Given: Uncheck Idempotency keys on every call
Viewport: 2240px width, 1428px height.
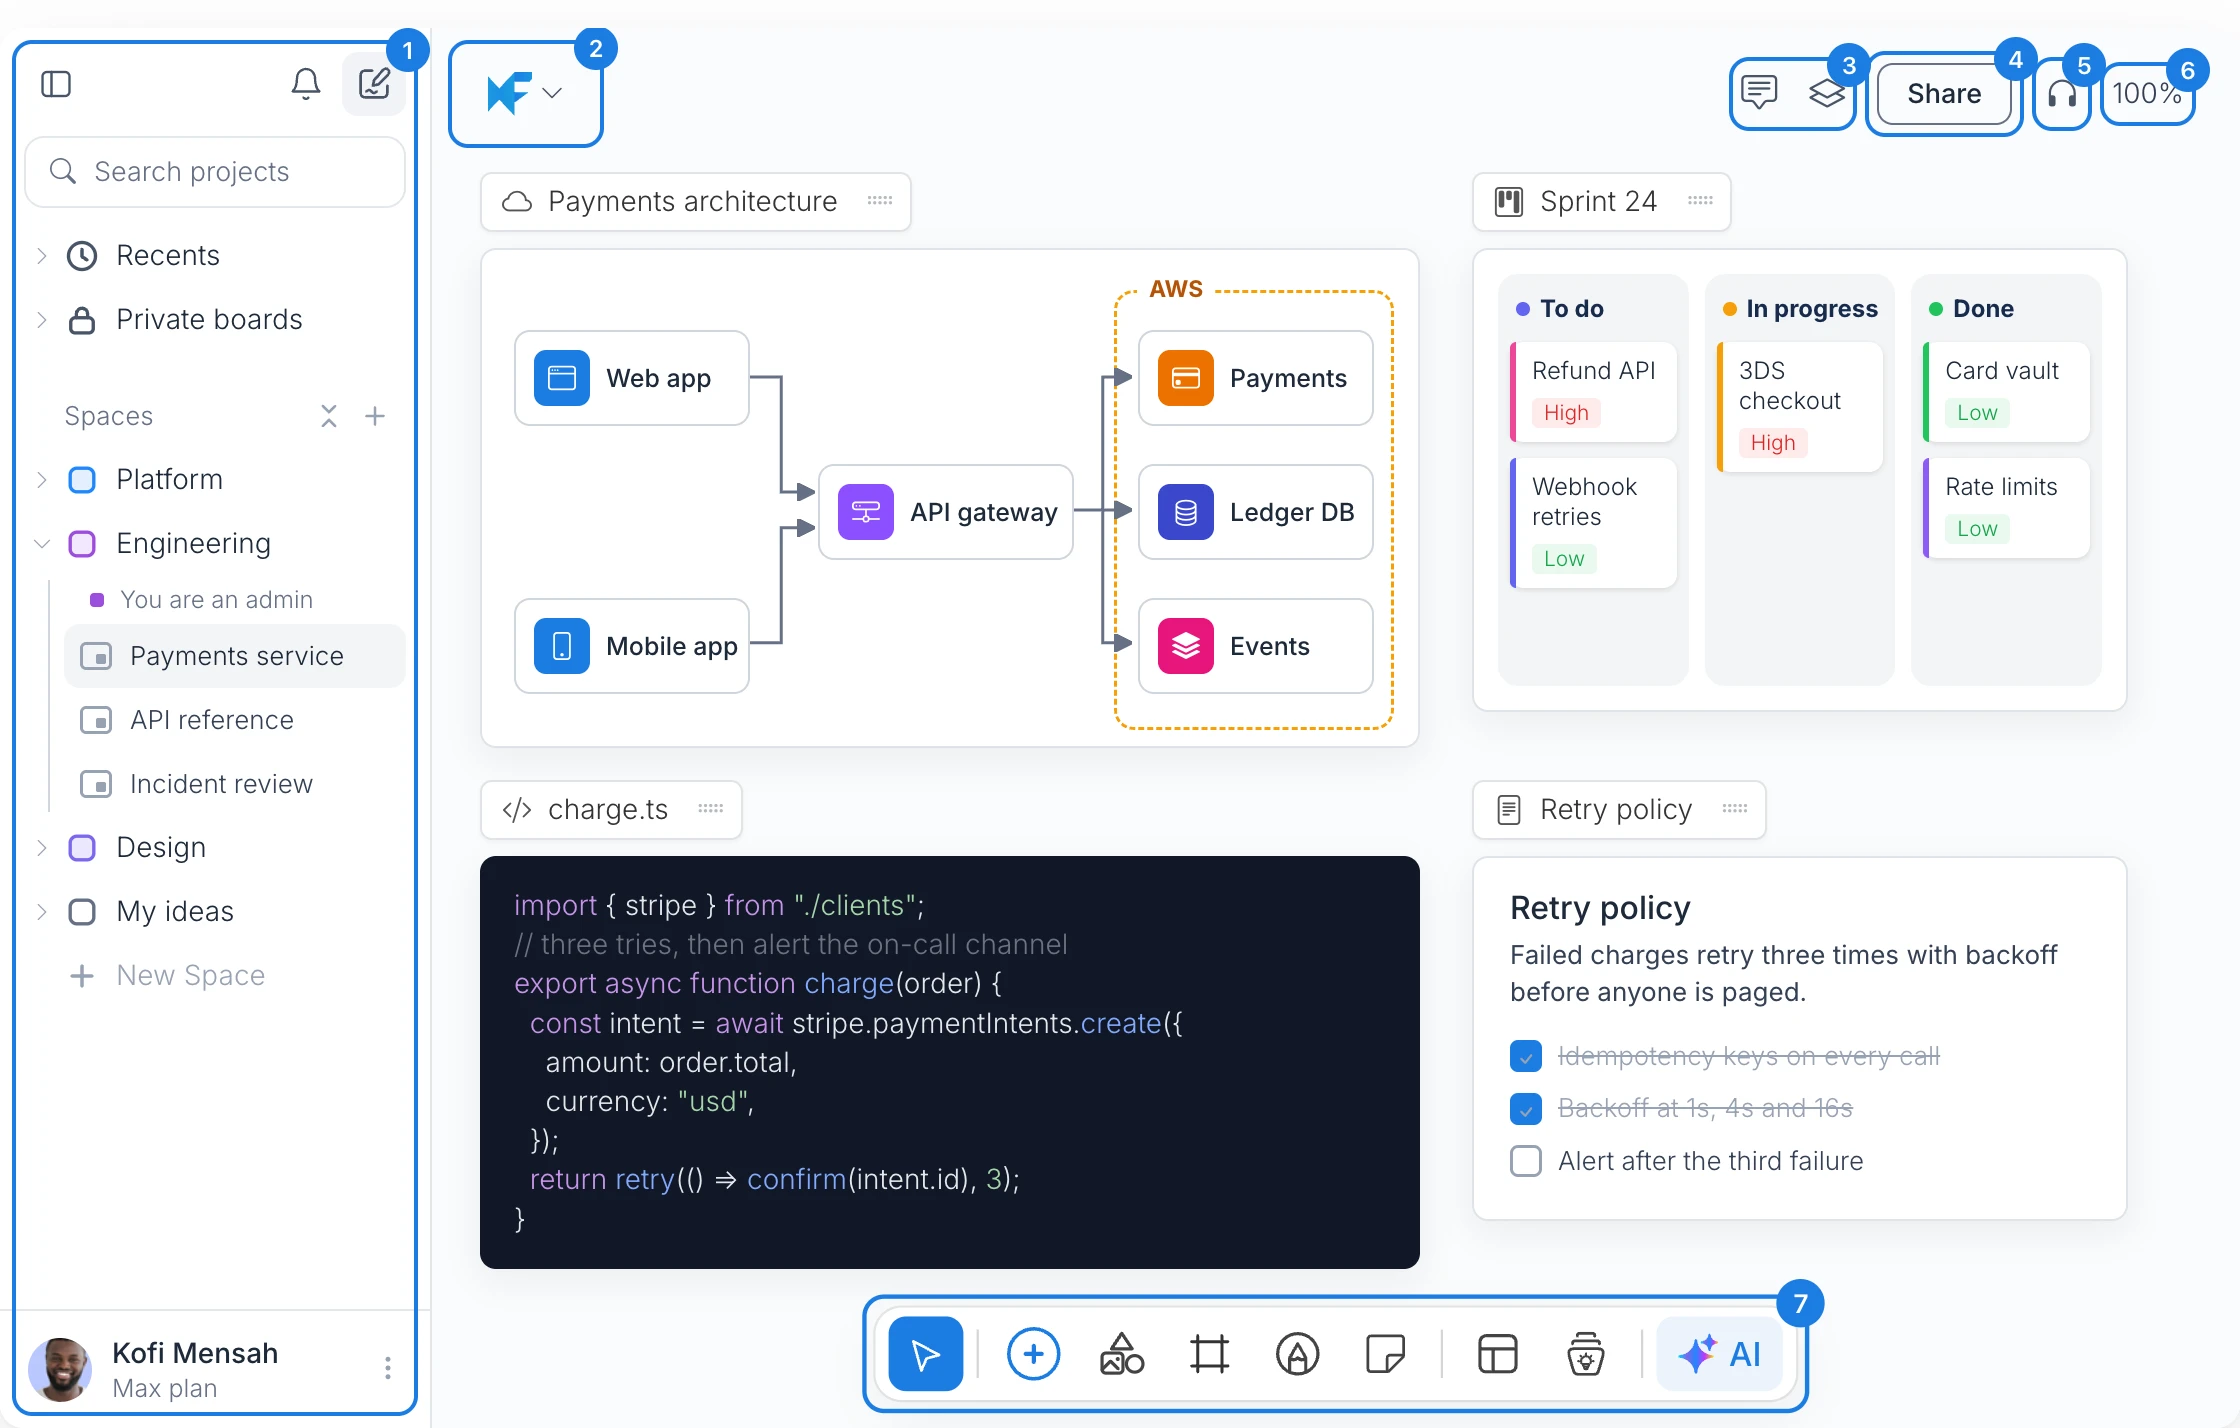Looking at the screenshot, I should coord(1526,1056).
